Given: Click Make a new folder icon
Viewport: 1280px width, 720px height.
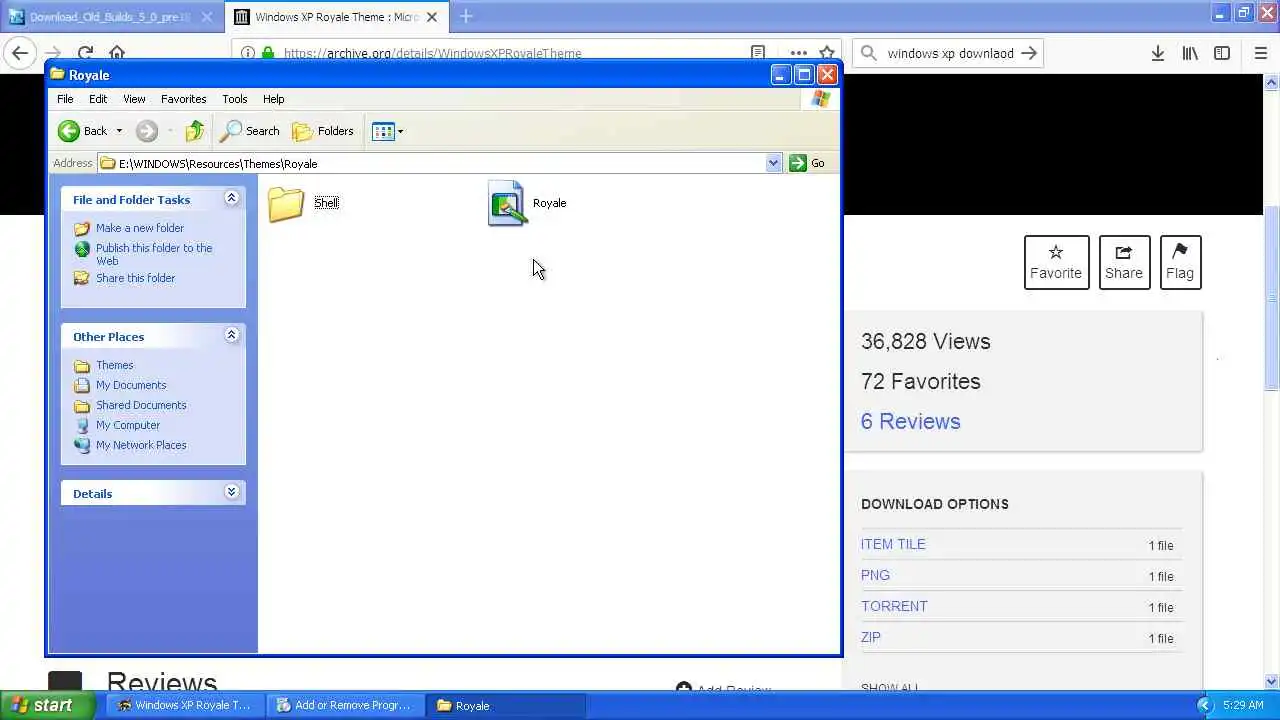Looking at the screenshot, I should click(82, 228).
